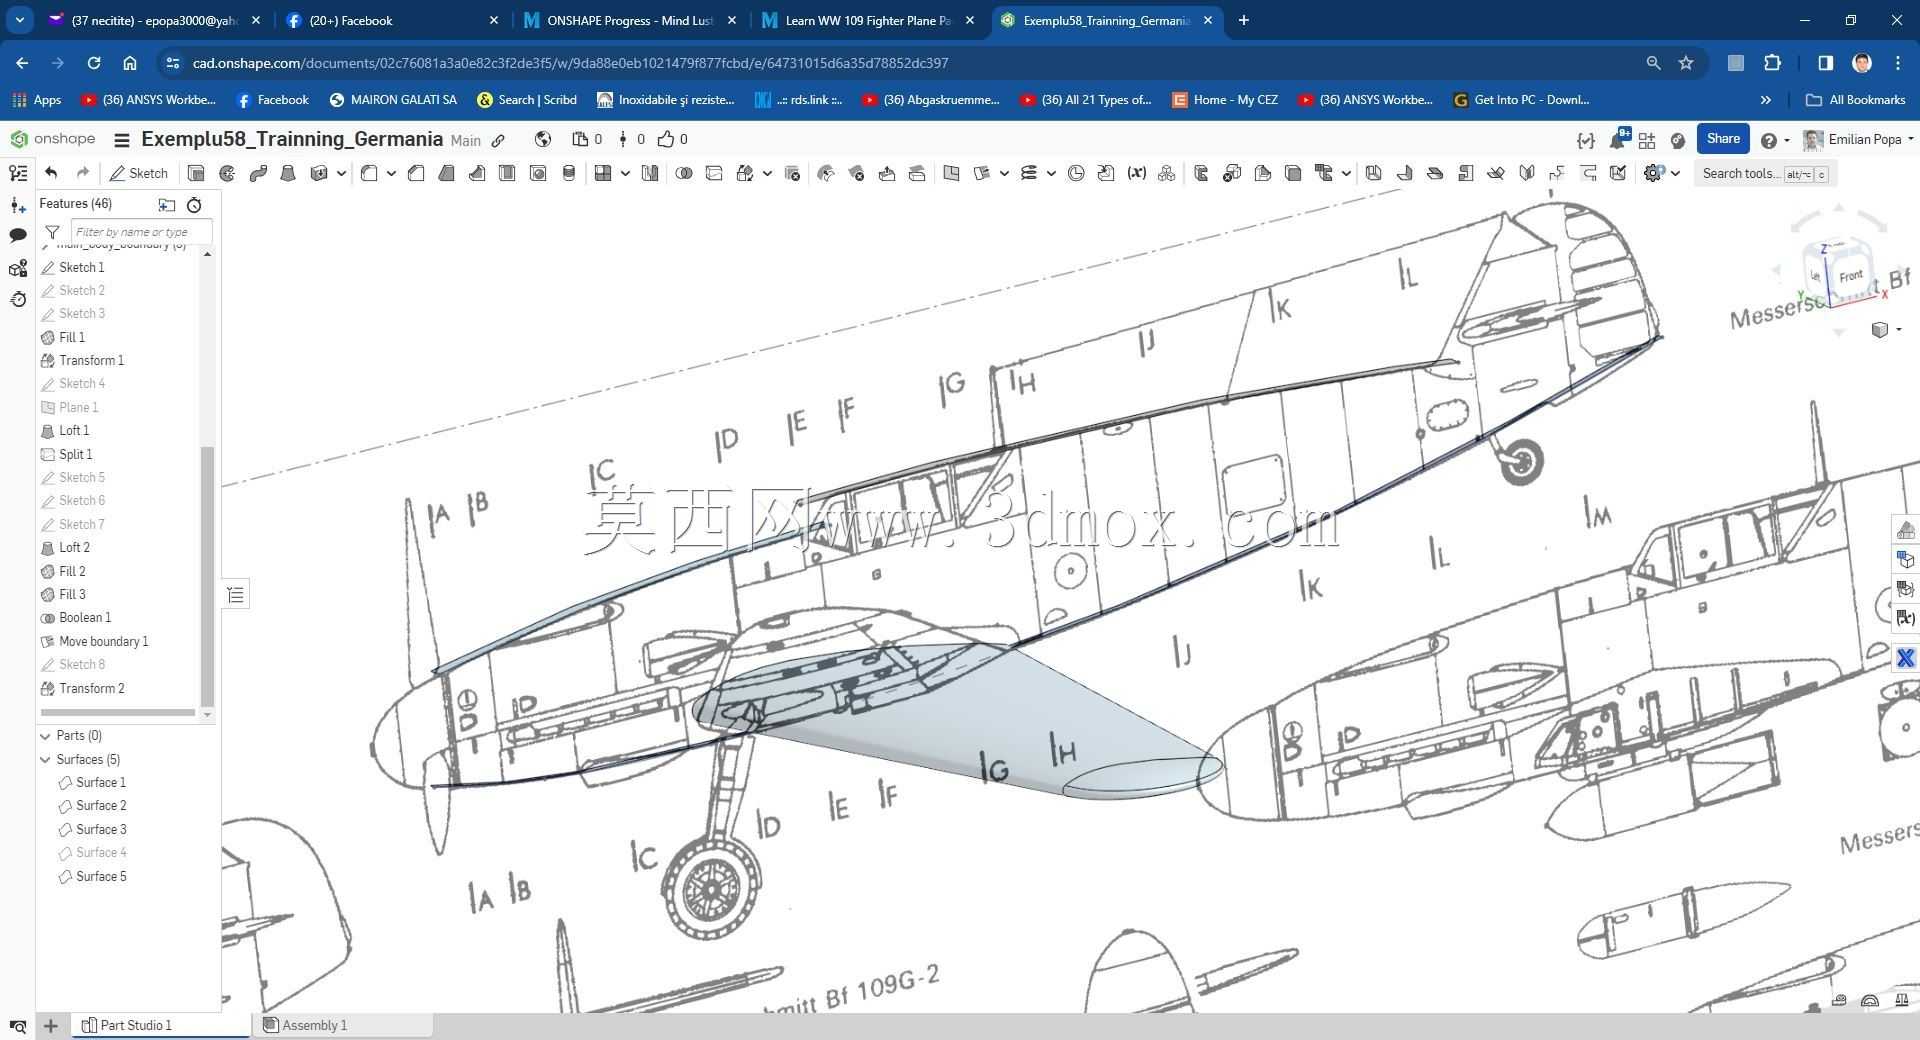Select the Linear pattern tool
The width and height of the screenshot is (1920, 1040).
point(602,173)
